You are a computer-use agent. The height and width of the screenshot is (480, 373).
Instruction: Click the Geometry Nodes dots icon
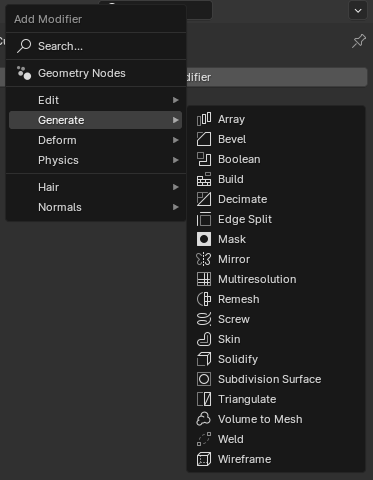24,73
